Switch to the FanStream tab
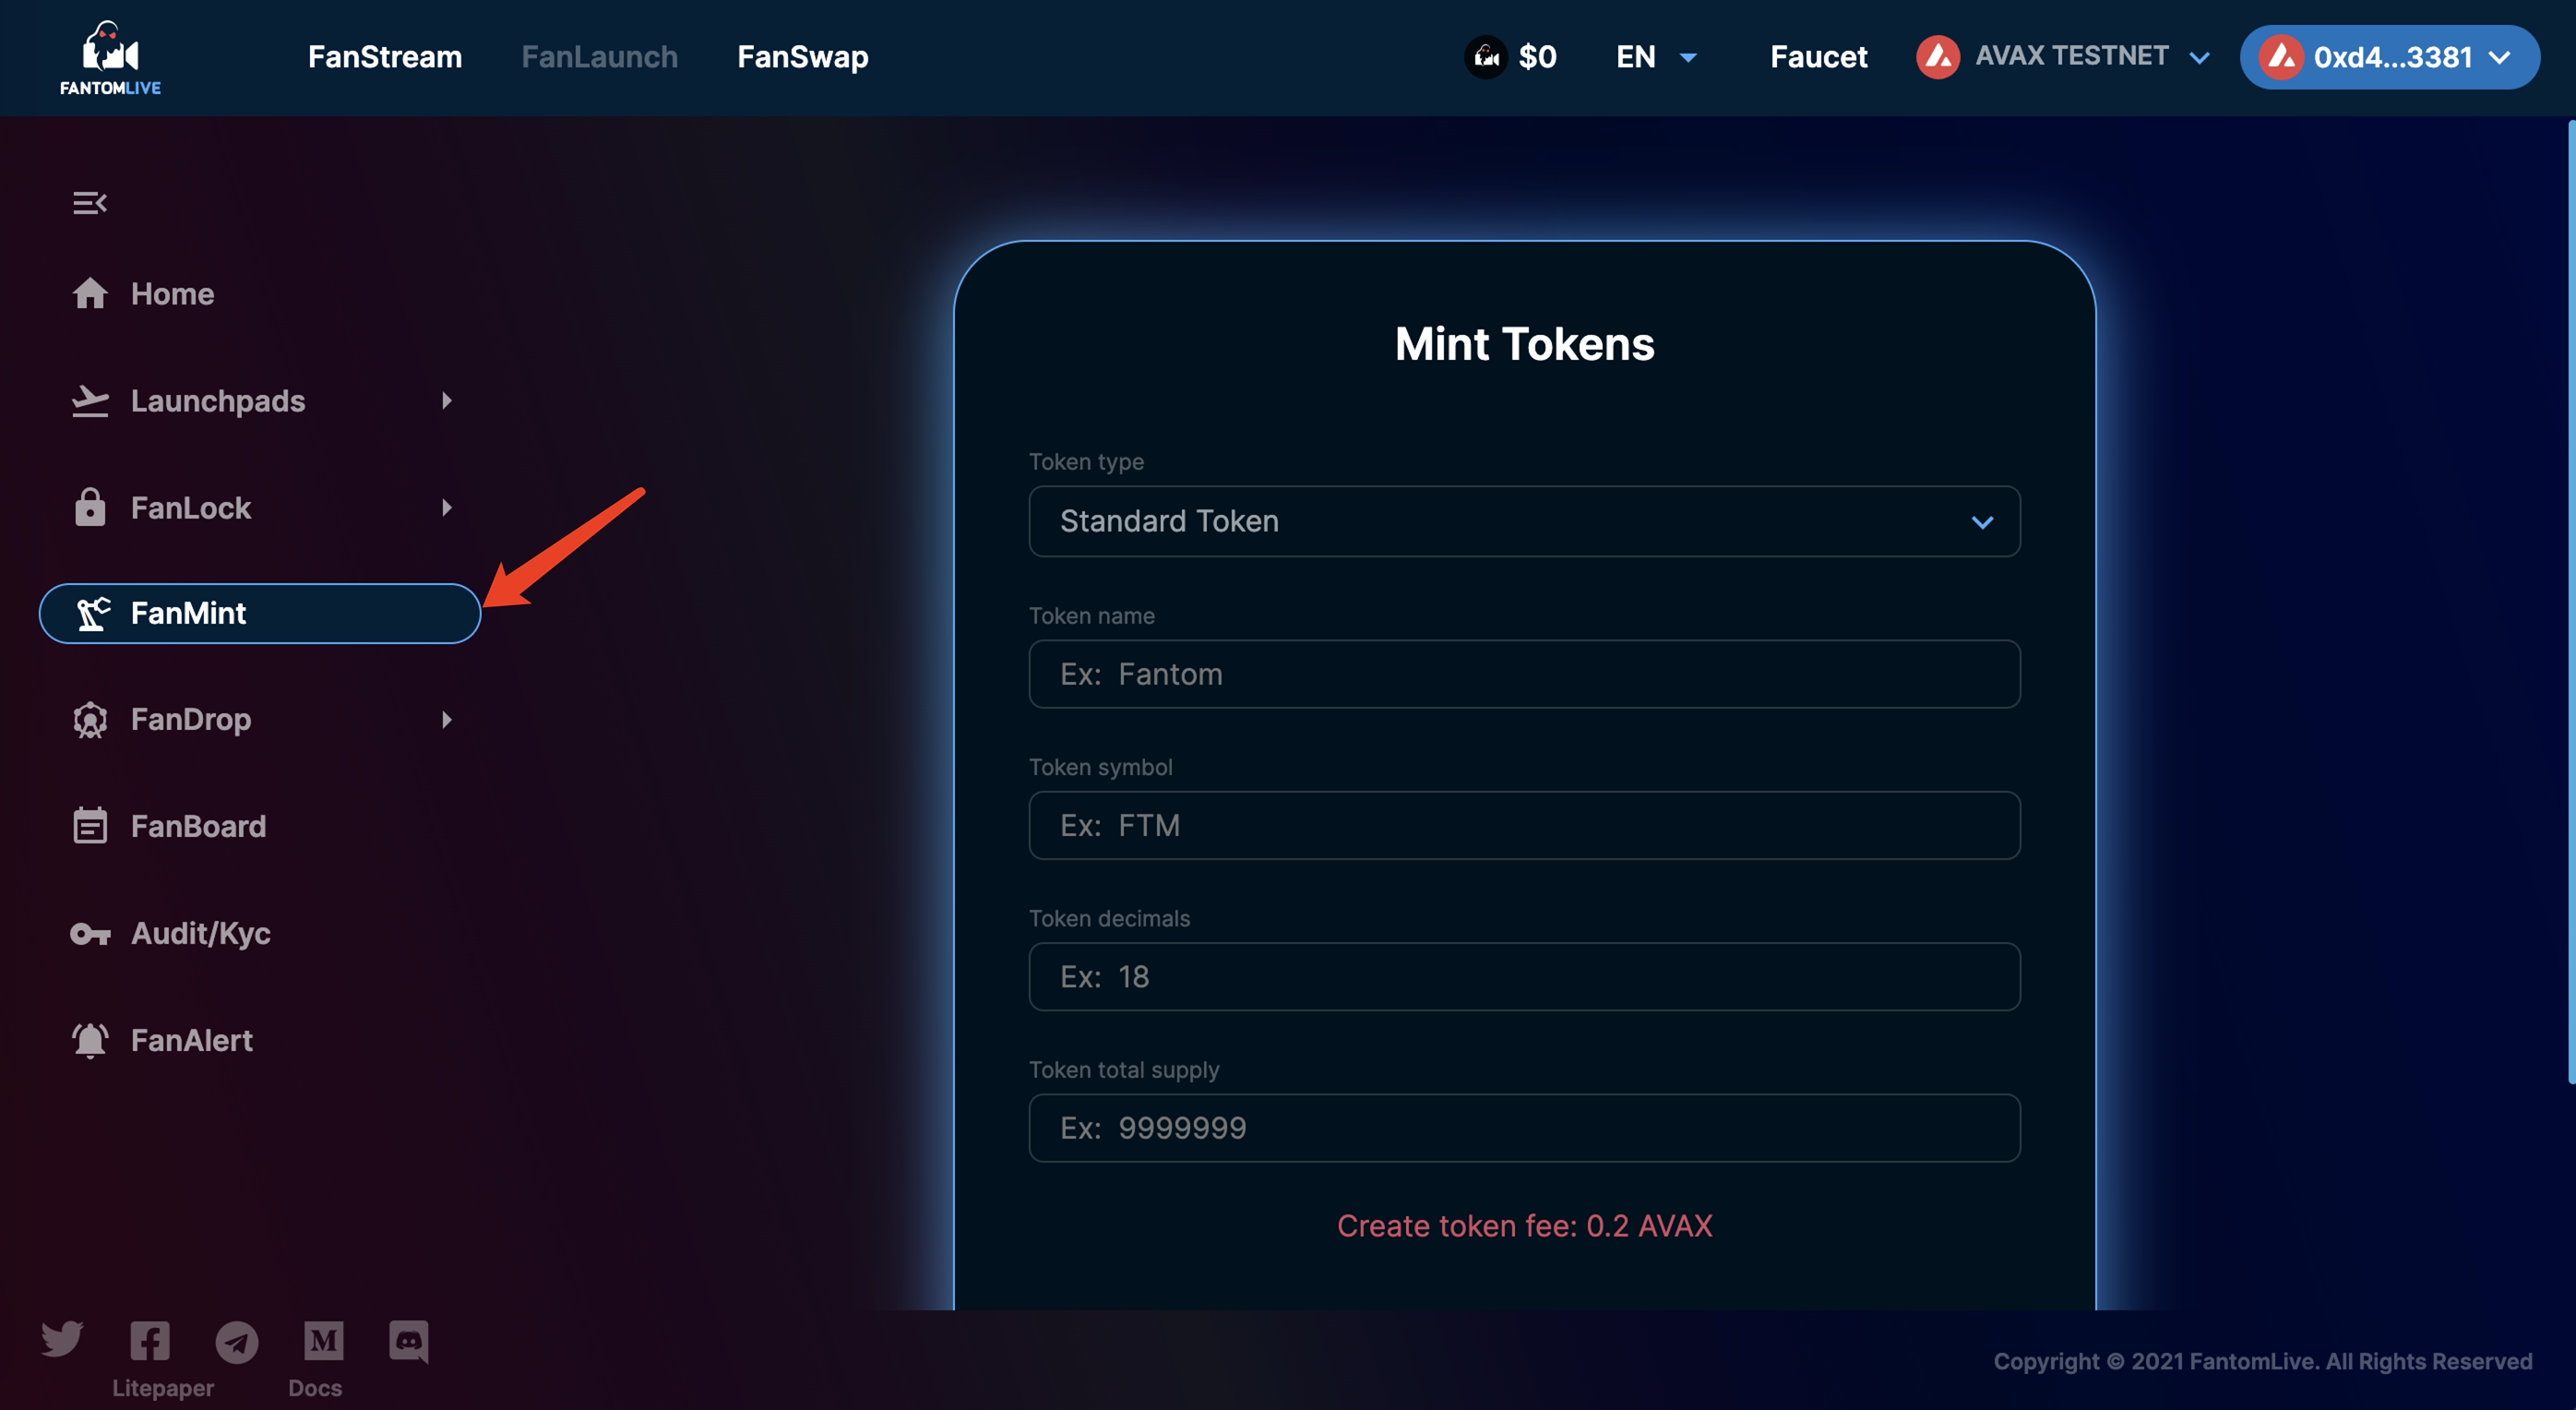Image resolution: width=2576 pixels, height=1410 pixels. coord(385,57)
